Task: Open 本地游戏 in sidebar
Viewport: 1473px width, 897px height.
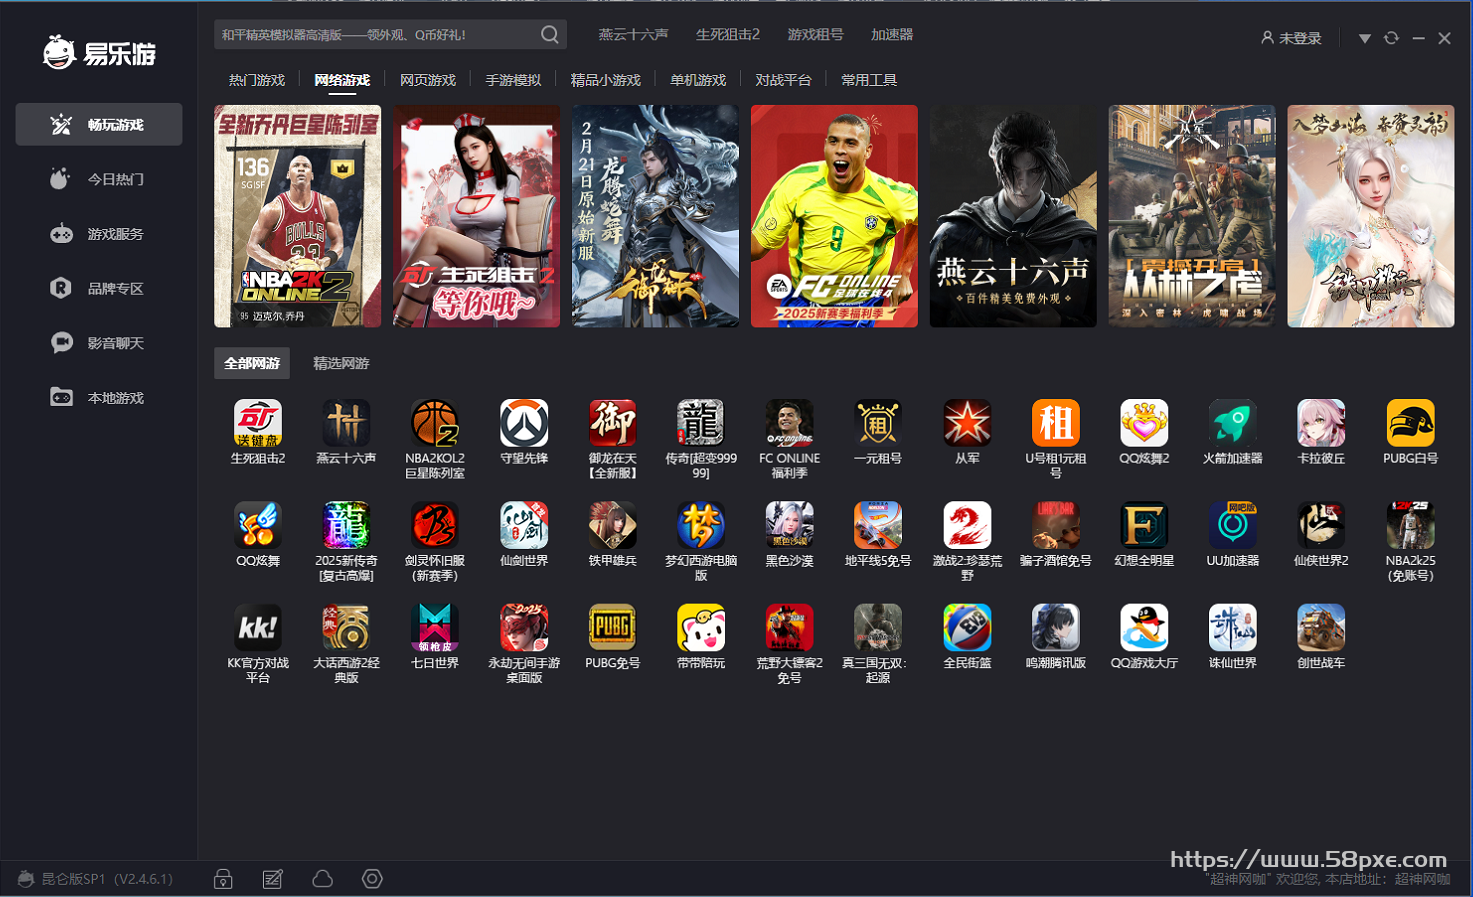Action: click(x=99, y=397)
